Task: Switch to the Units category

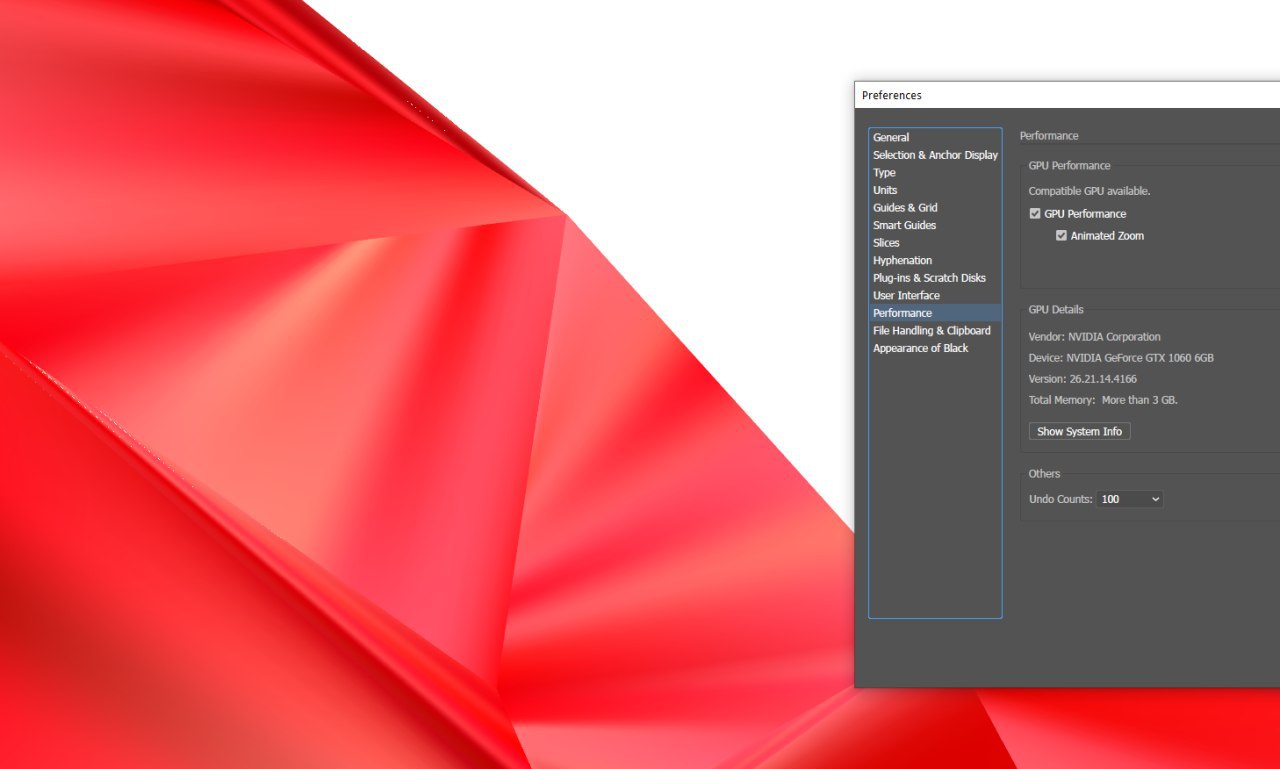Action: (x=935, y=190)
